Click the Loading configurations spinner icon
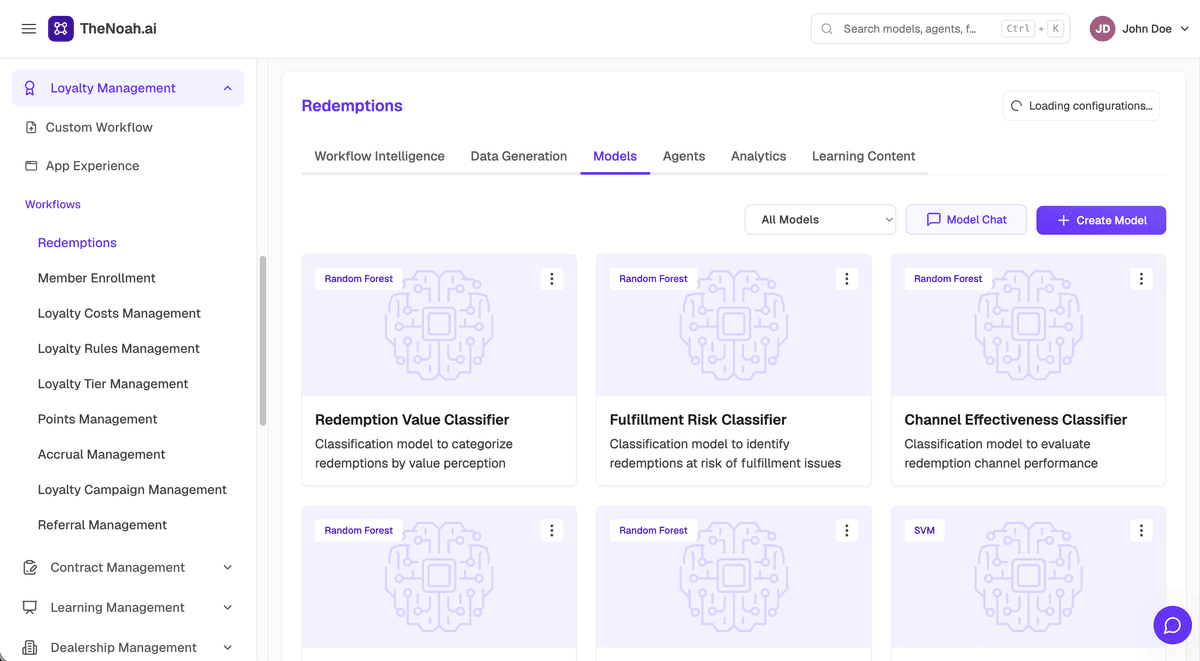 tap(1017, 106)
